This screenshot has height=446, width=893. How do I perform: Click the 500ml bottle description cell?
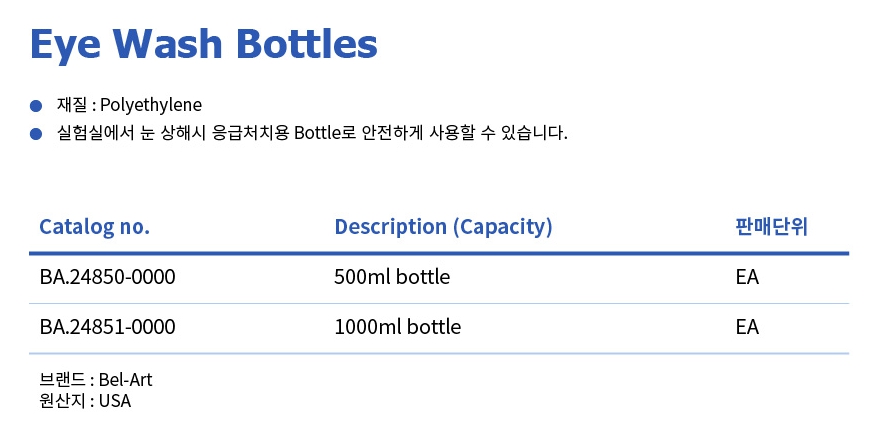tap(392, 277)
